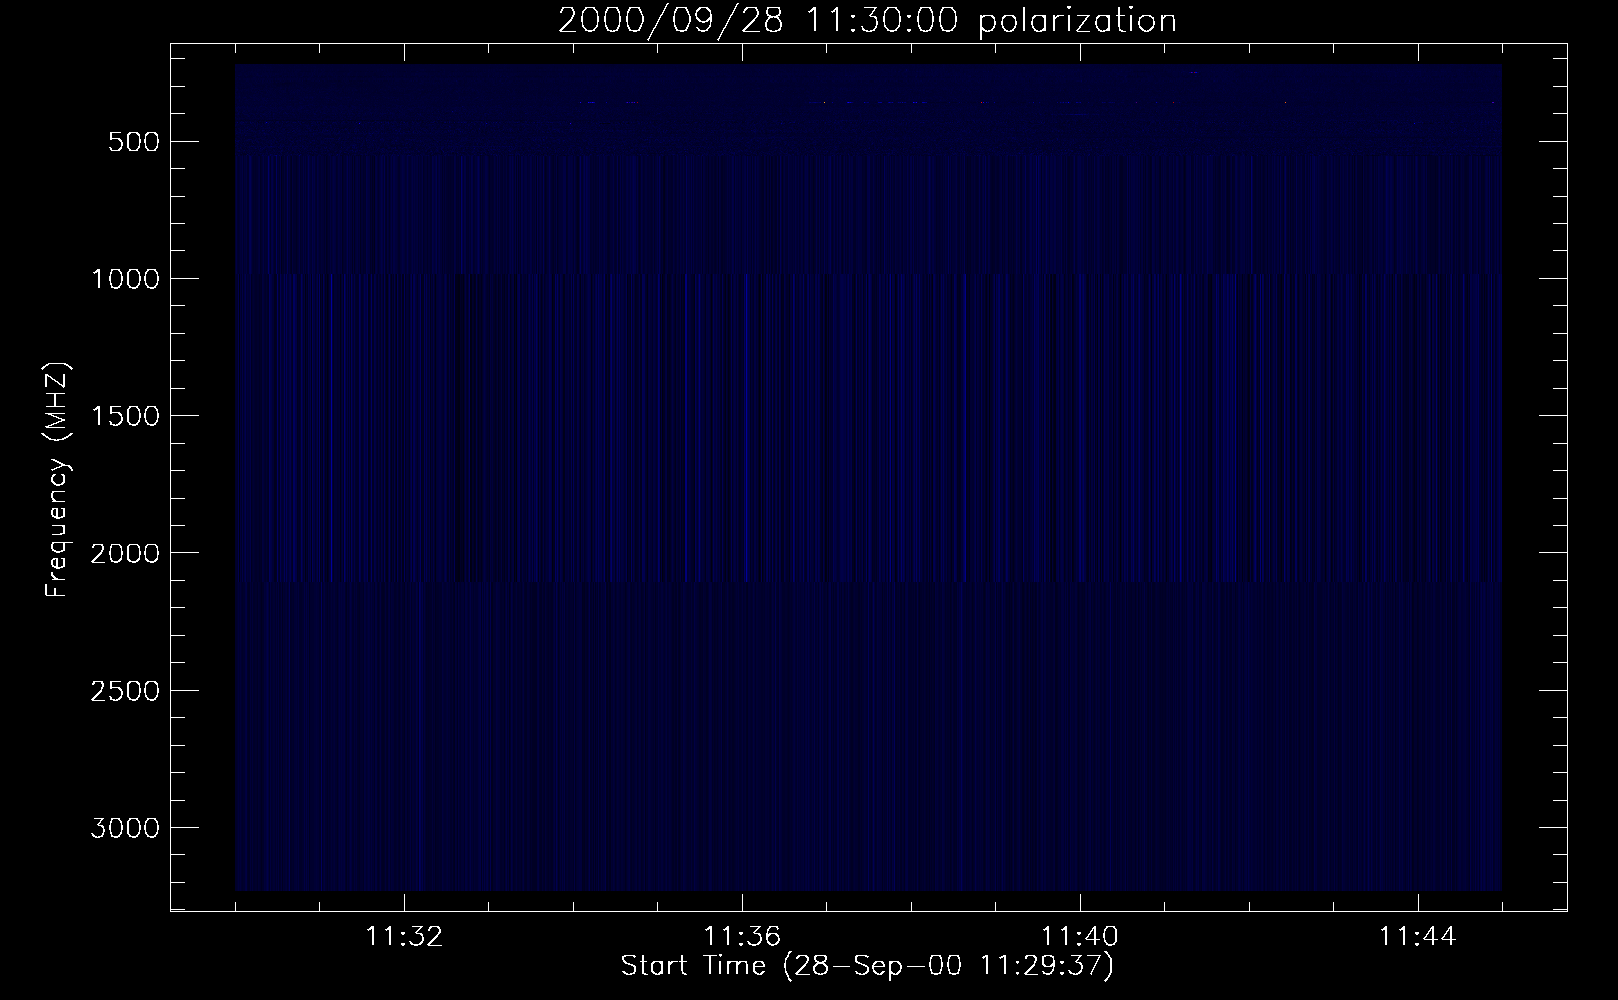This screenshot has width=1618, height=1000.
Task: Select the 3000 frequency tick label
Action: coord(124,828)
